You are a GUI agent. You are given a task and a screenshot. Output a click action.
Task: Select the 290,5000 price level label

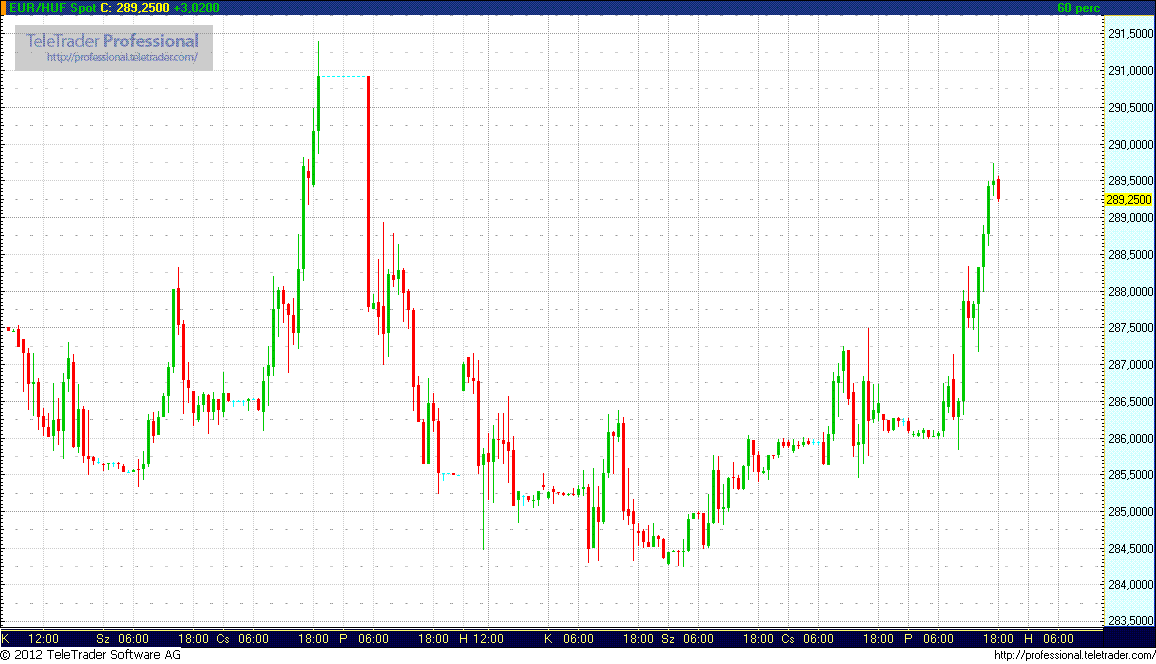(1130, 108)
